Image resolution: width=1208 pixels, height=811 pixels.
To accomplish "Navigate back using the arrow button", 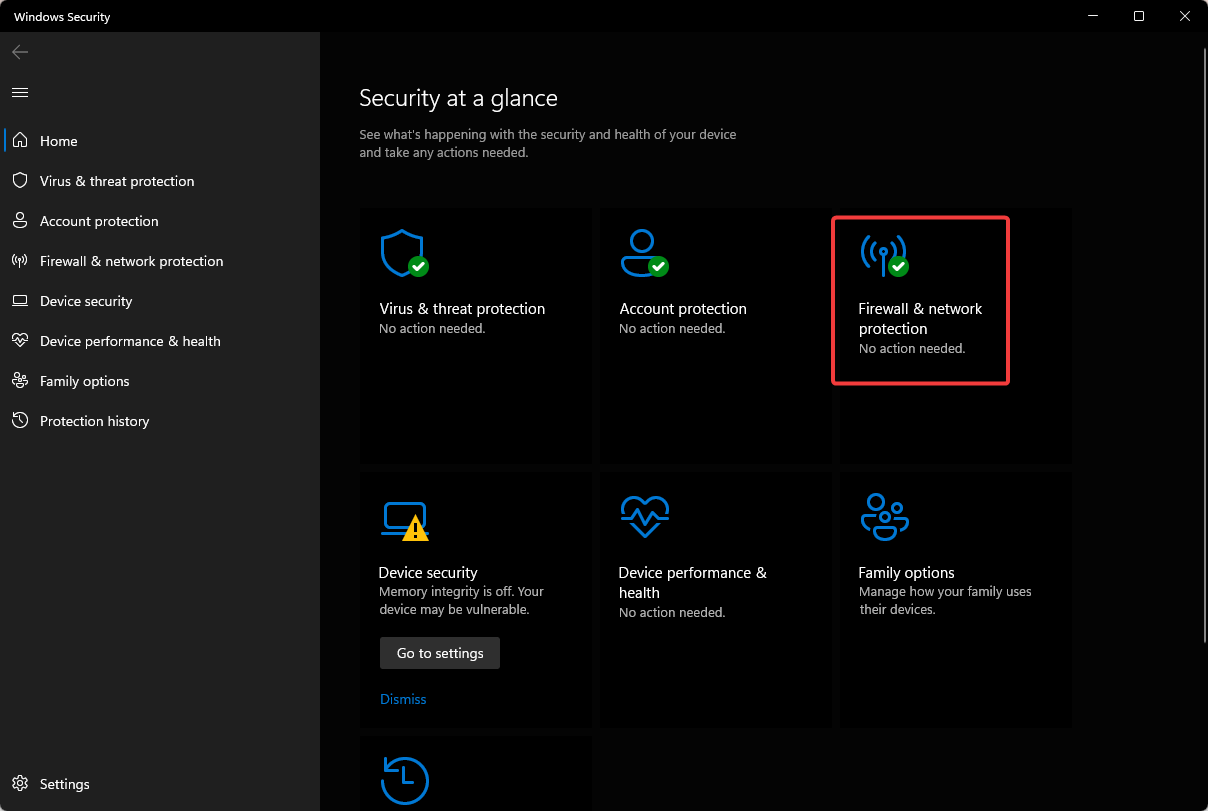I will [x=19, y=51].
